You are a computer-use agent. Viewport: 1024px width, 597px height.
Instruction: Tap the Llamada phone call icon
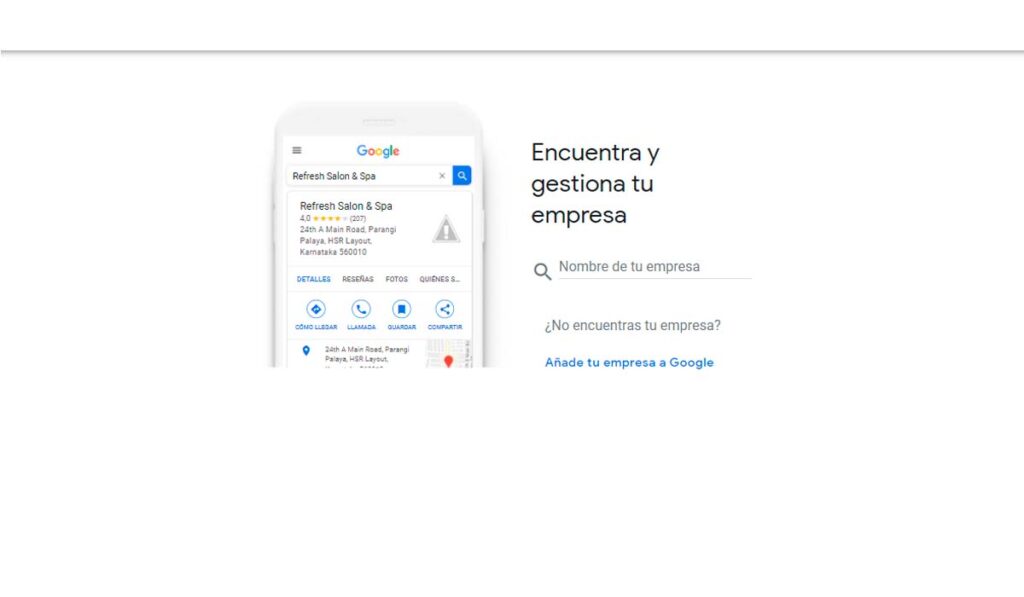[360, 307]
